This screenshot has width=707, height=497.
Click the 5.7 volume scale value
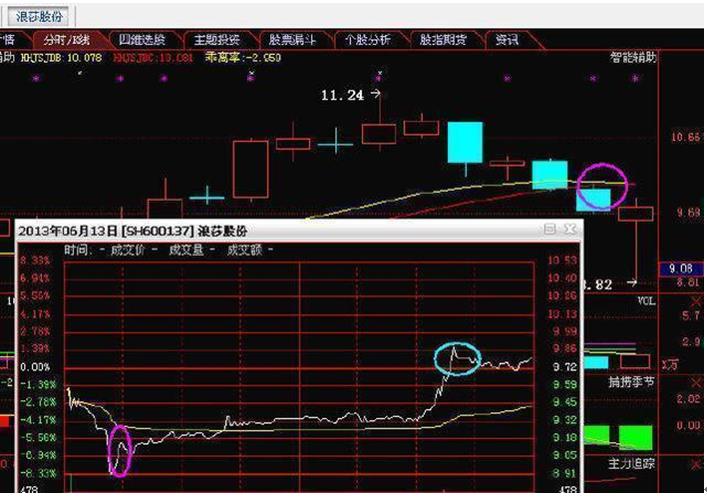692,316
